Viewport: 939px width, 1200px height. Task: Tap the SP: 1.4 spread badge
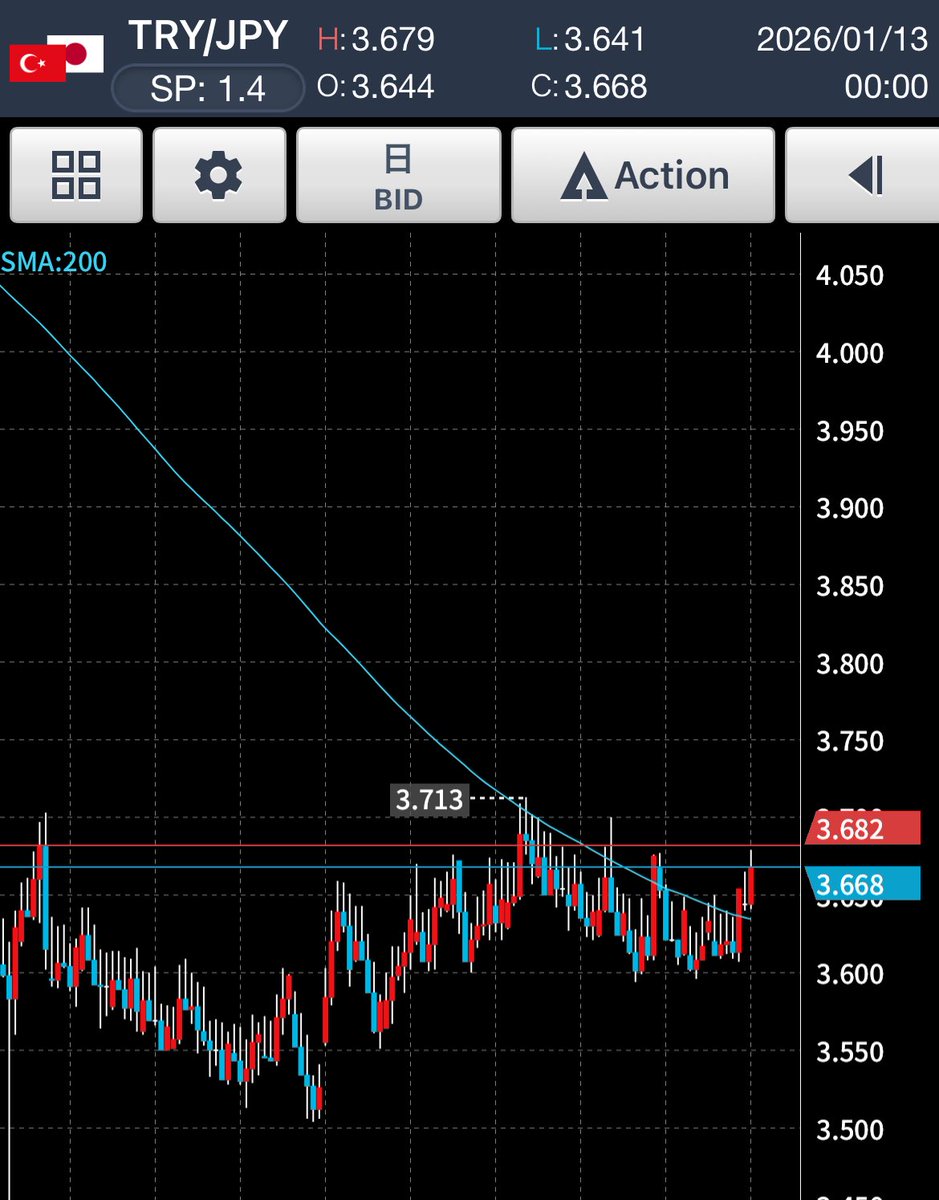coord(208,89)
